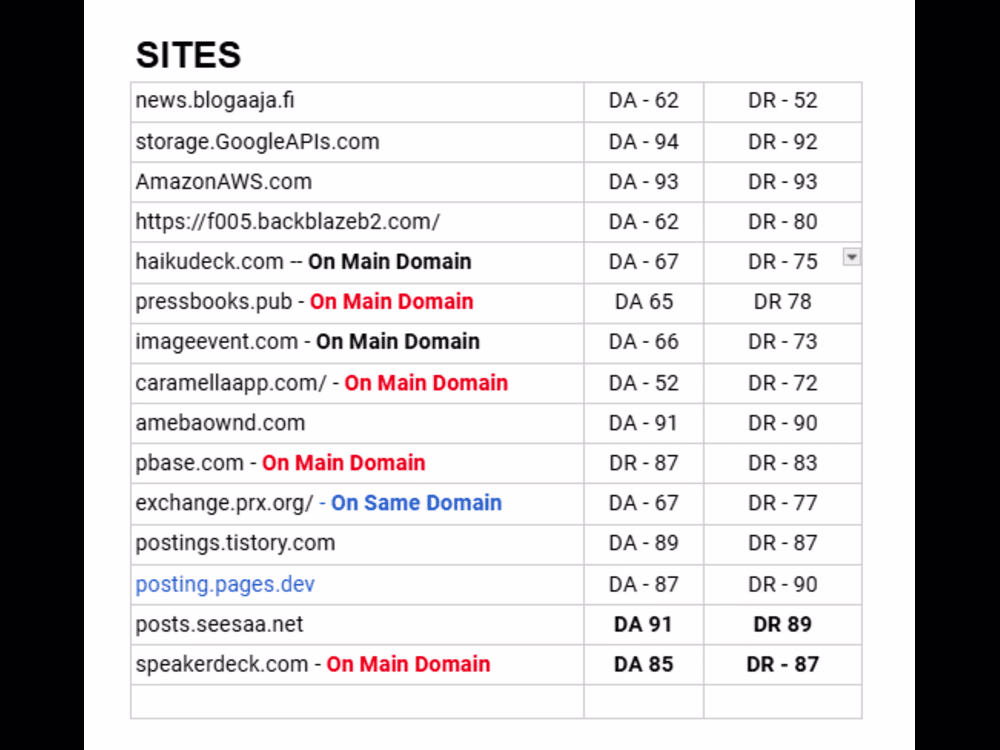The width and height of the screenshot is (1000, 750).
Task: Open the dropdown arrow in the haikudeck row
Action: pyautogui.click(x=851, y=258)
